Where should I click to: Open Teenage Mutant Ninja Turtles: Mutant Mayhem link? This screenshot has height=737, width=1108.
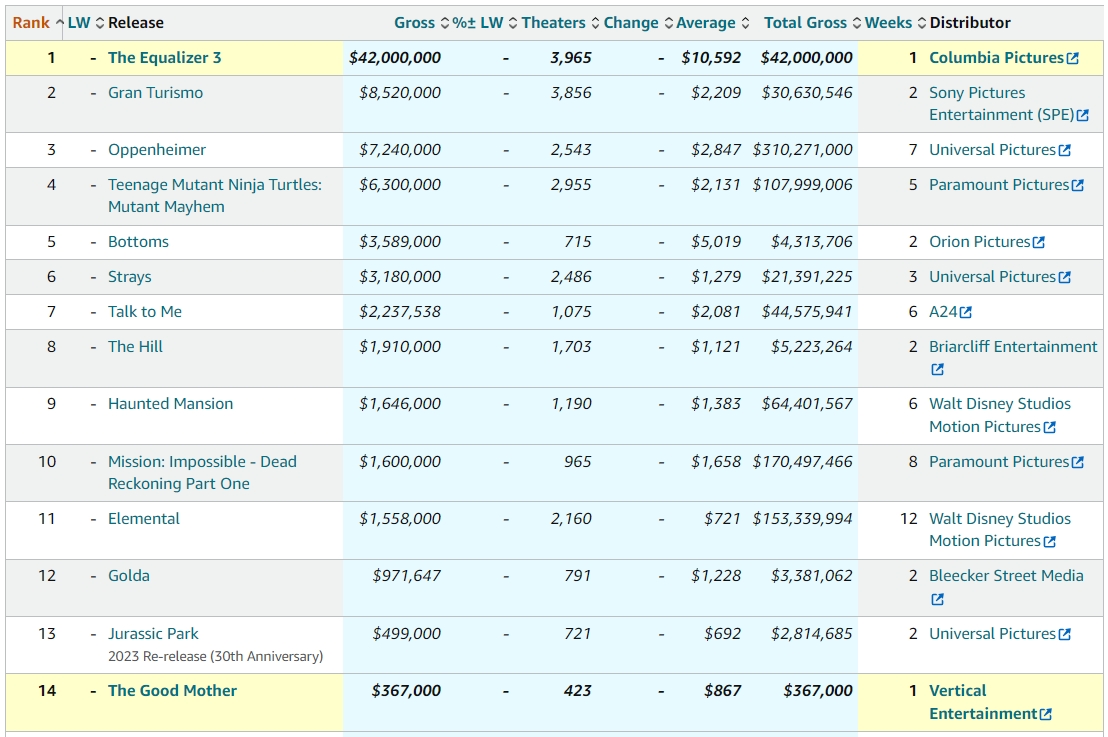click(x=215, y=196)
